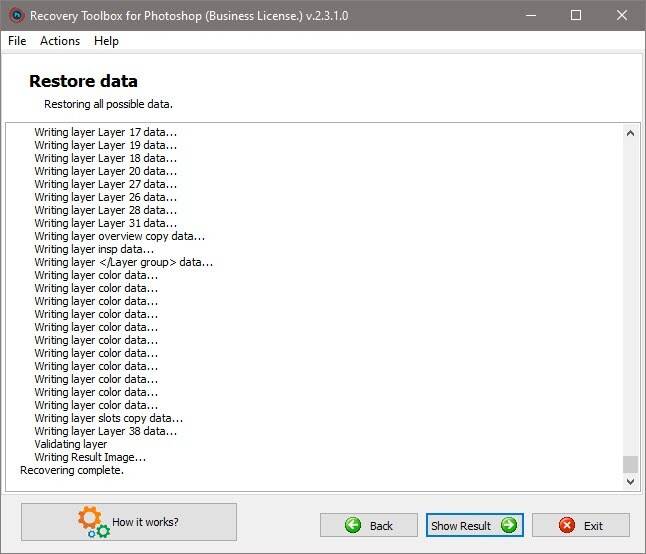Click the gears icon beside How it works
Viewport: 646px width, 554px height.
click(x=90, y=522)
